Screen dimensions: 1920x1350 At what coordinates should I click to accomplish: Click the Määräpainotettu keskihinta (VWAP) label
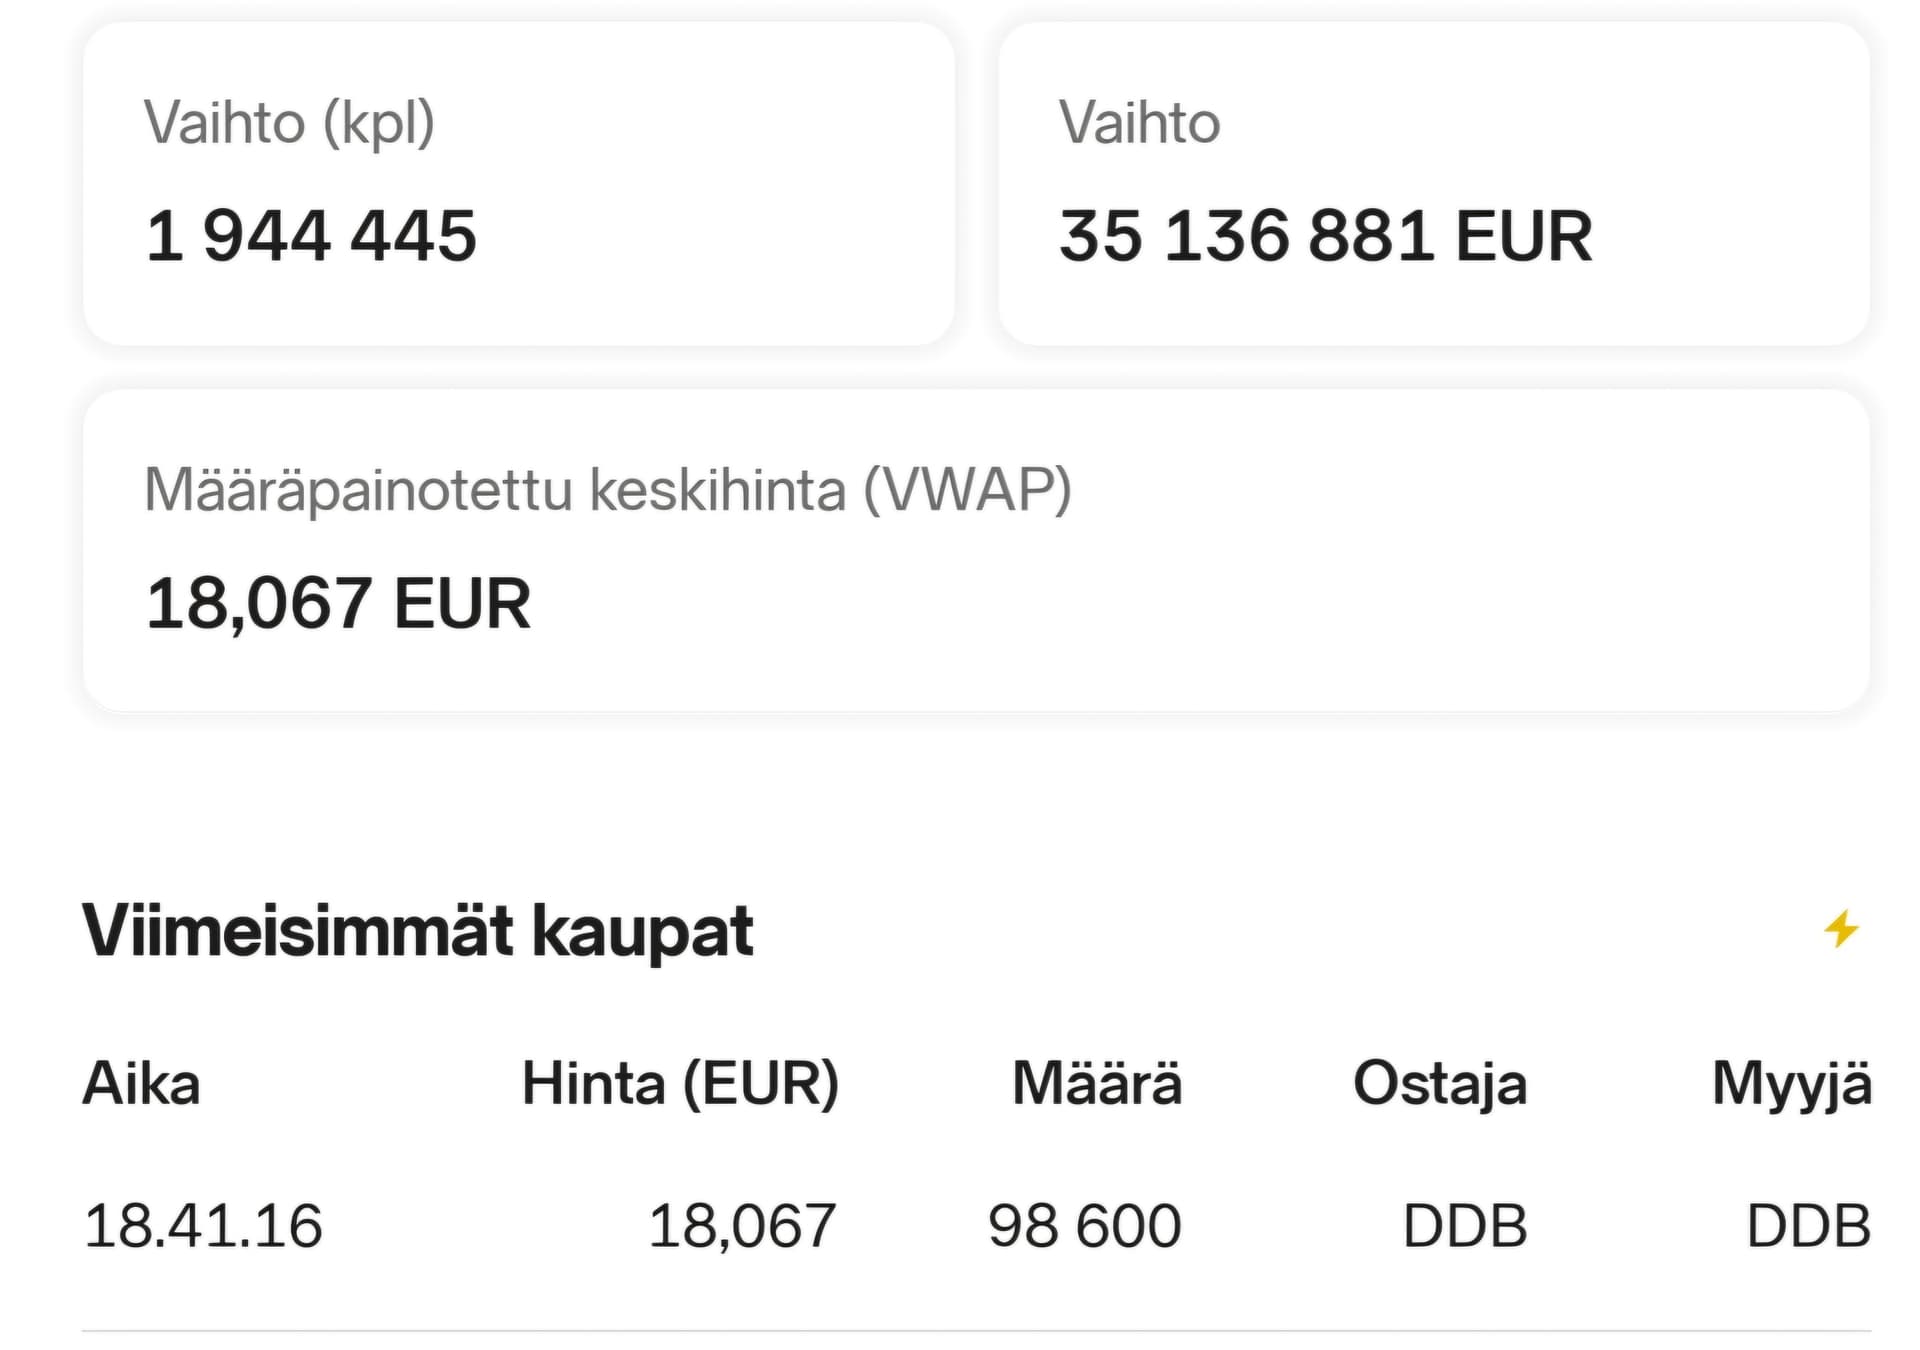click(x=607, y=490)
